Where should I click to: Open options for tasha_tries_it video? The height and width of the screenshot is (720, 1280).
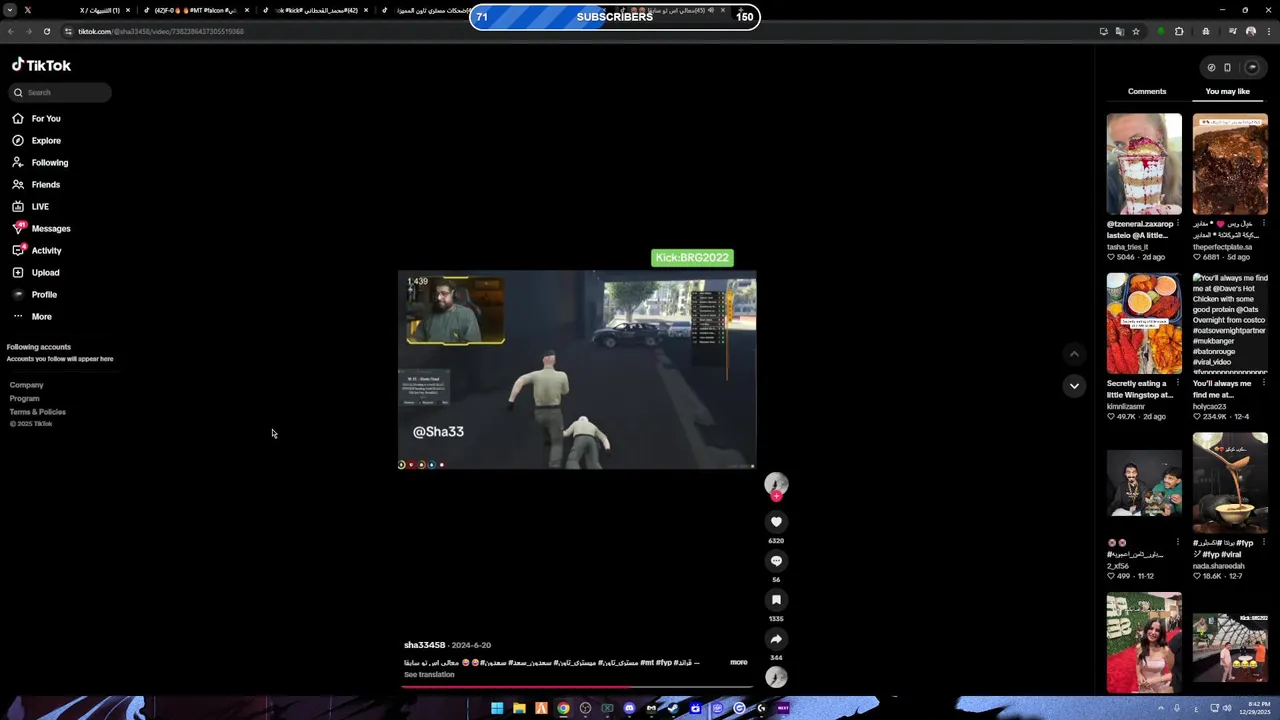pos(1178,224)
